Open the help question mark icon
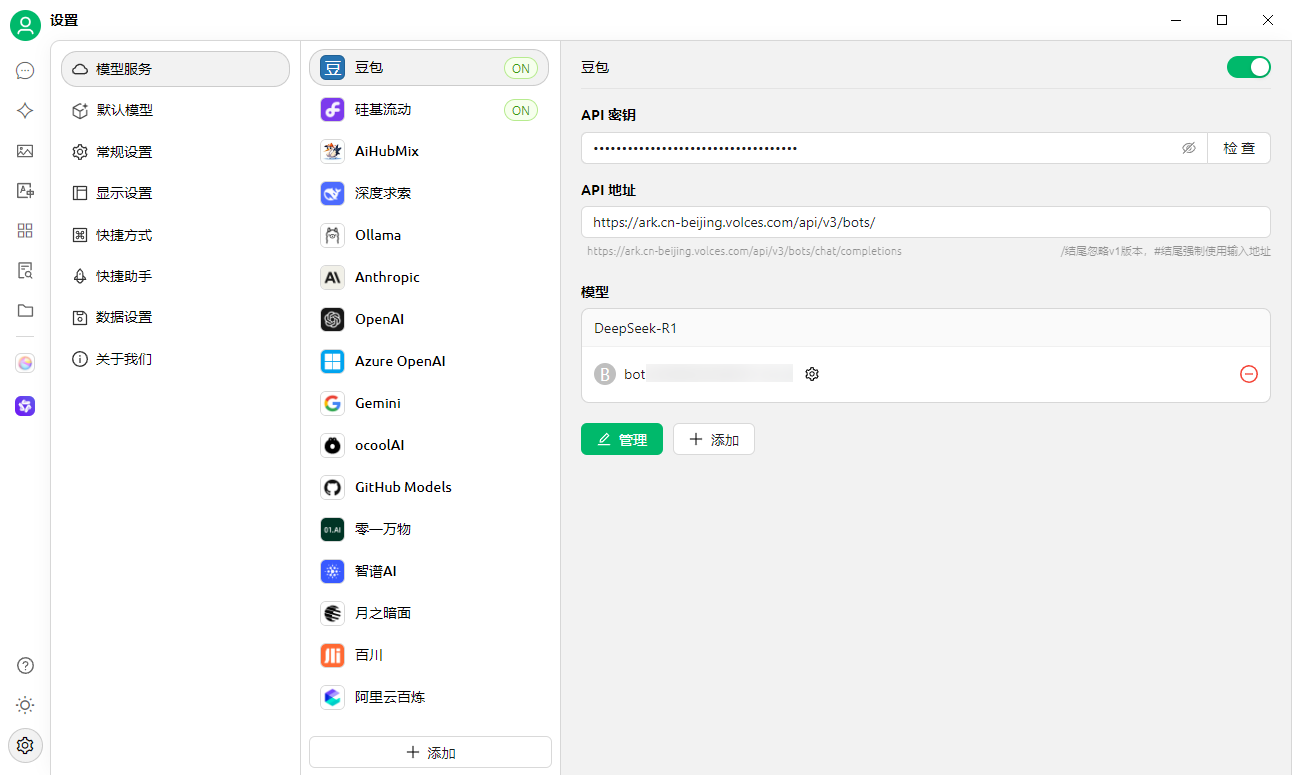 coord(25,666)
